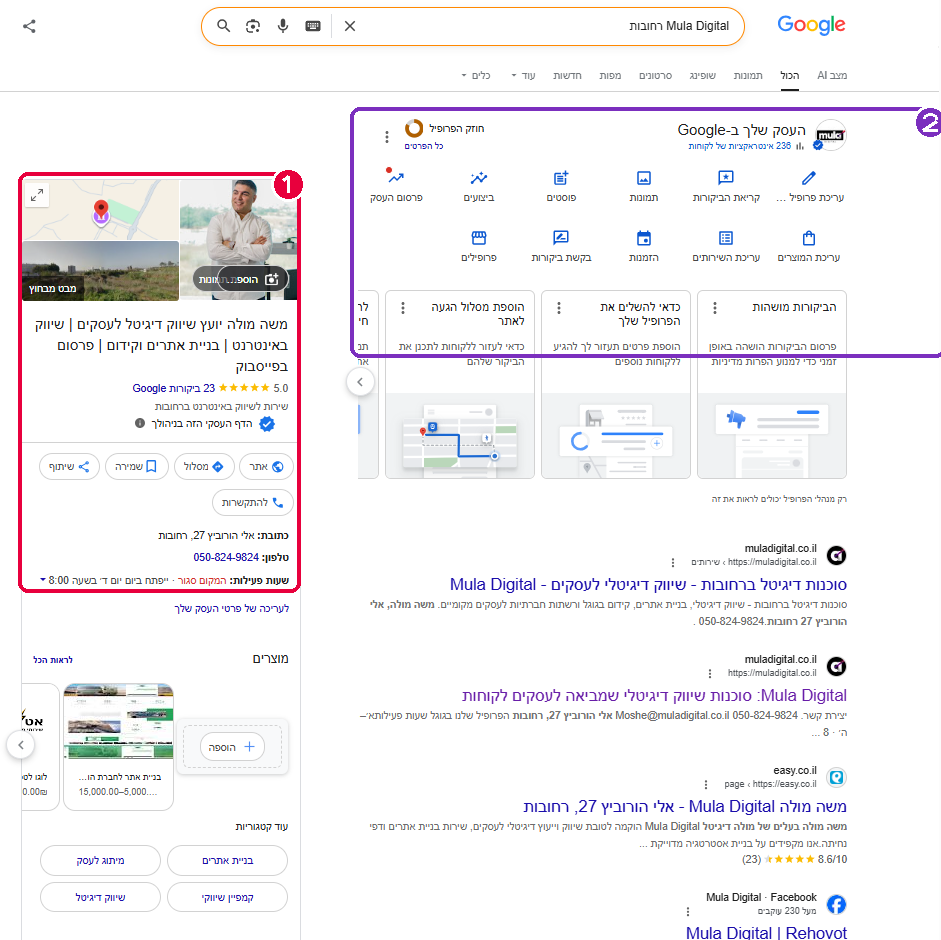Open the 23 ביקורות Google reviews link
941x940 pixels.
coord(173,388)
